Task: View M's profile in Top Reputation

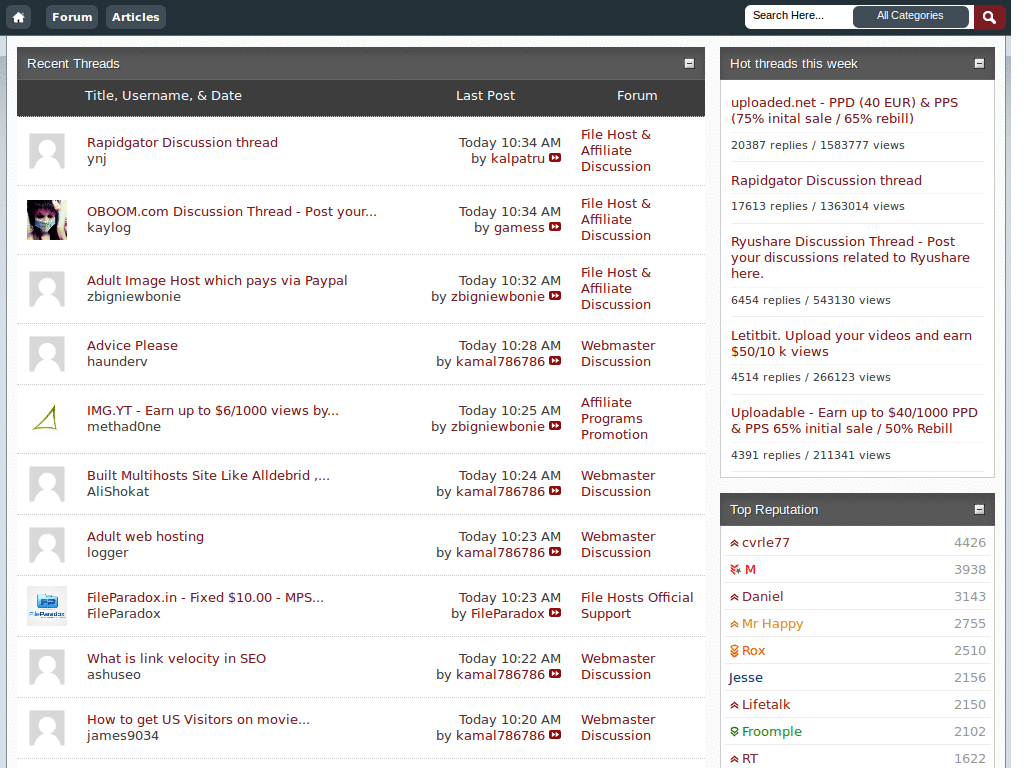Action: 750,570
